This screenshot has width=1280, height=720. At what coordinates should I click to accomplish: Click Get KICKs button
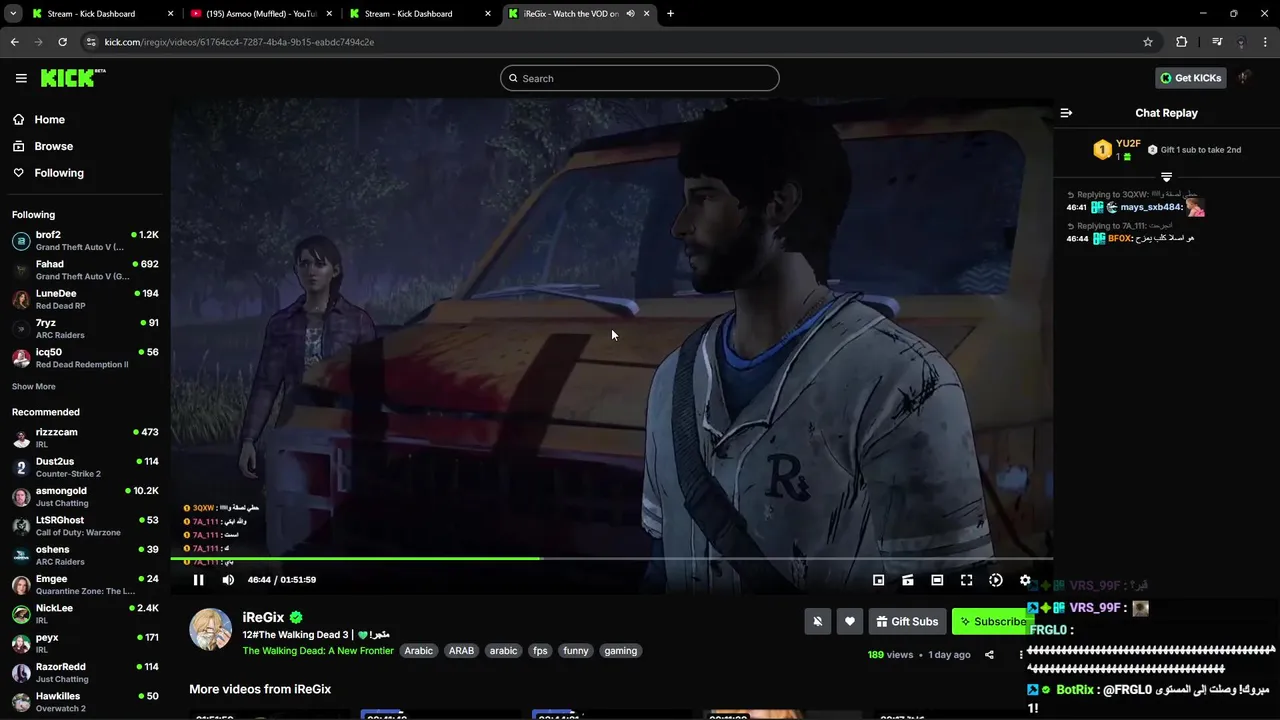(x=1191, y=78)
